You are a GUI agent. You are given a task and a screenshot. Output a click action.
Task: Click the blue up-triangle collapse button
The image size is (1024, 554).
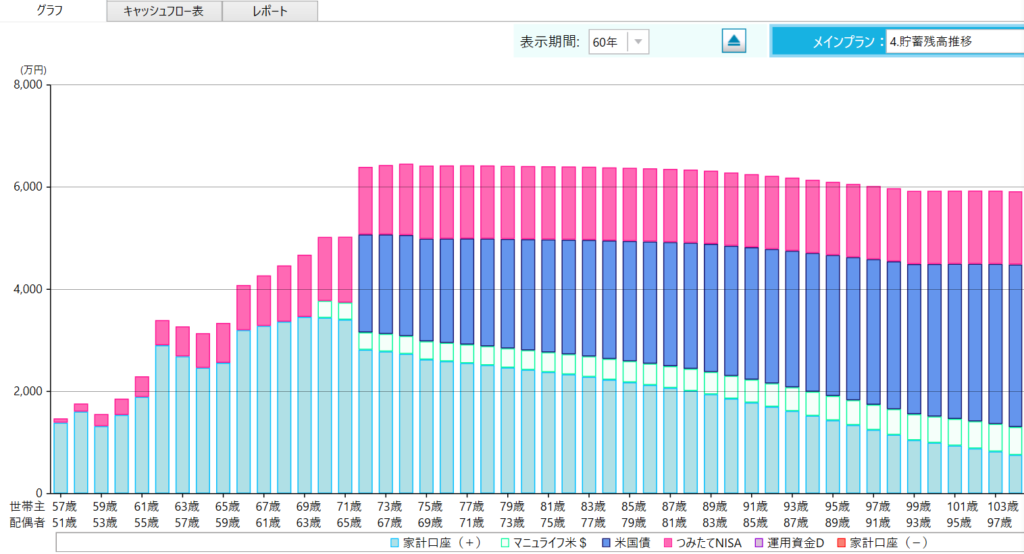tap(734, 41)
